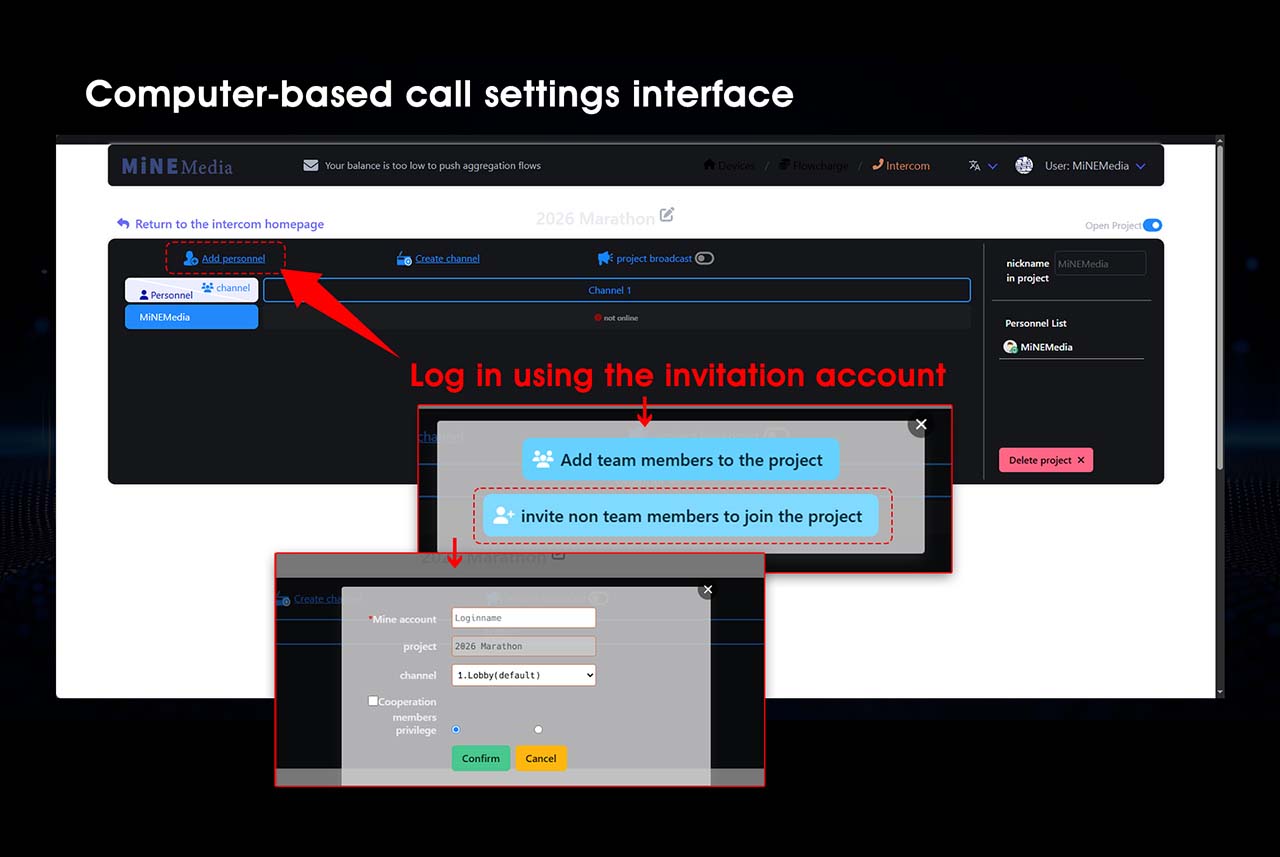Click the green Confirm button
Image resolution: width=1280 pixels, height=857 pixels.
coord(481,758)
